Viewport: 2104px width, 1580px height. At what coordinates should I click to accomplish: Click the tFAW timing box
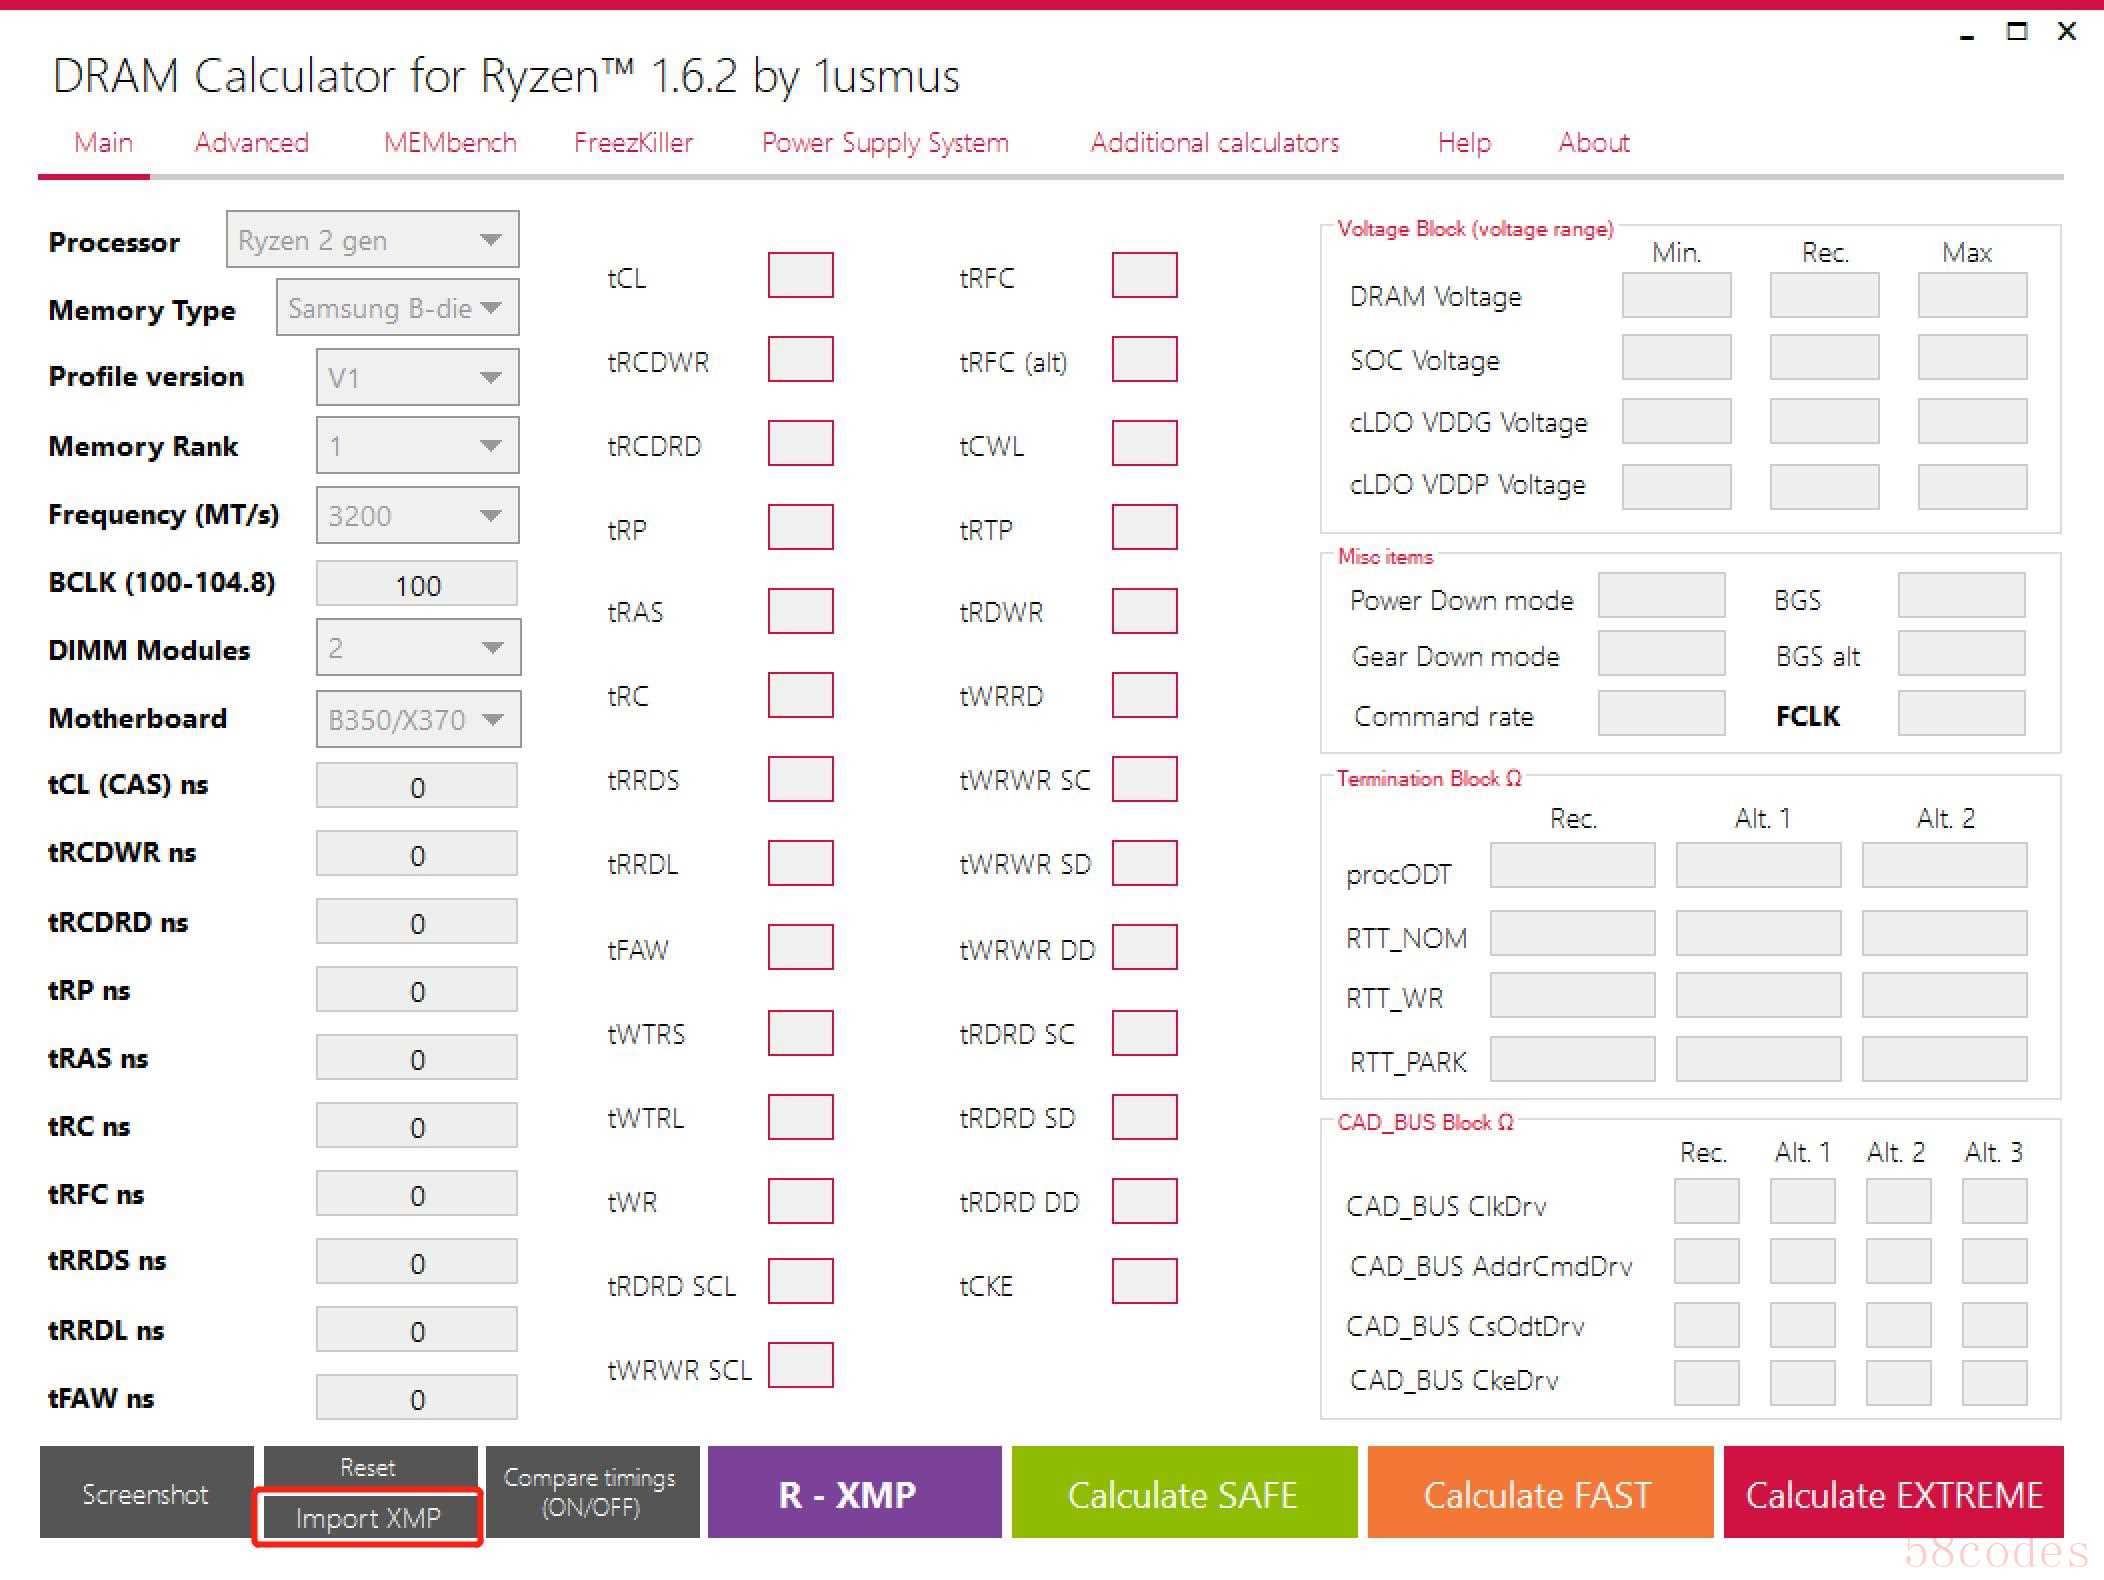pyautogui.click(x=800, y=947)
